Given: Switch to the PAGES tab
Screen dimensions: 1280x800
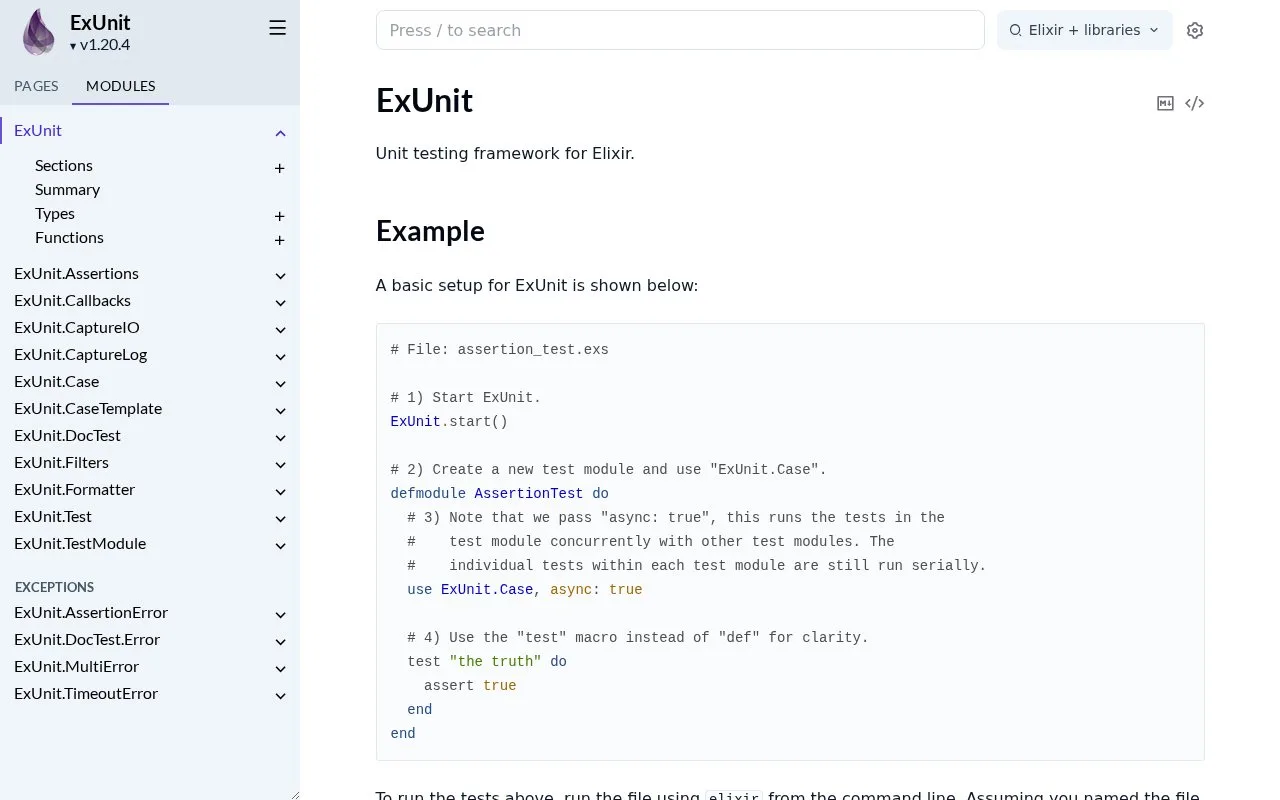Looking at the screenshot, I should coord(36,86).
